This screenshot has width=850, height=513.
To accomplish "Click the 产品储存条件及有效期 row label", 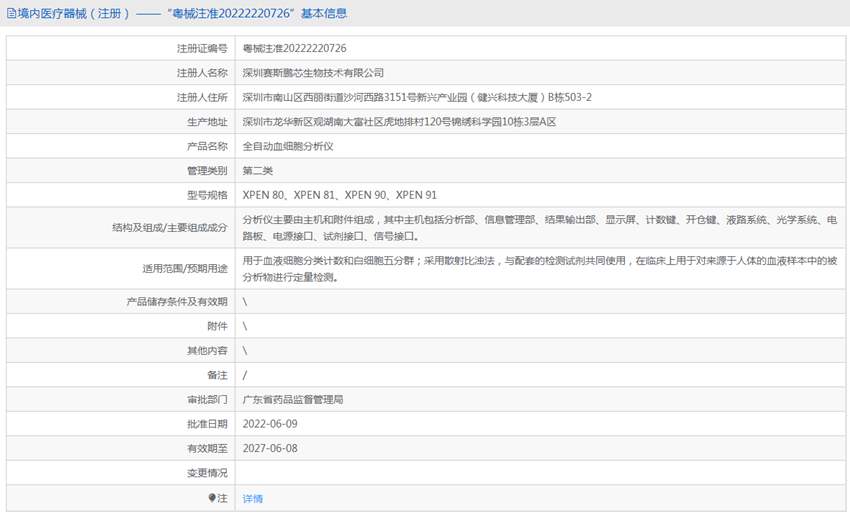I will (x=177, y=301).
